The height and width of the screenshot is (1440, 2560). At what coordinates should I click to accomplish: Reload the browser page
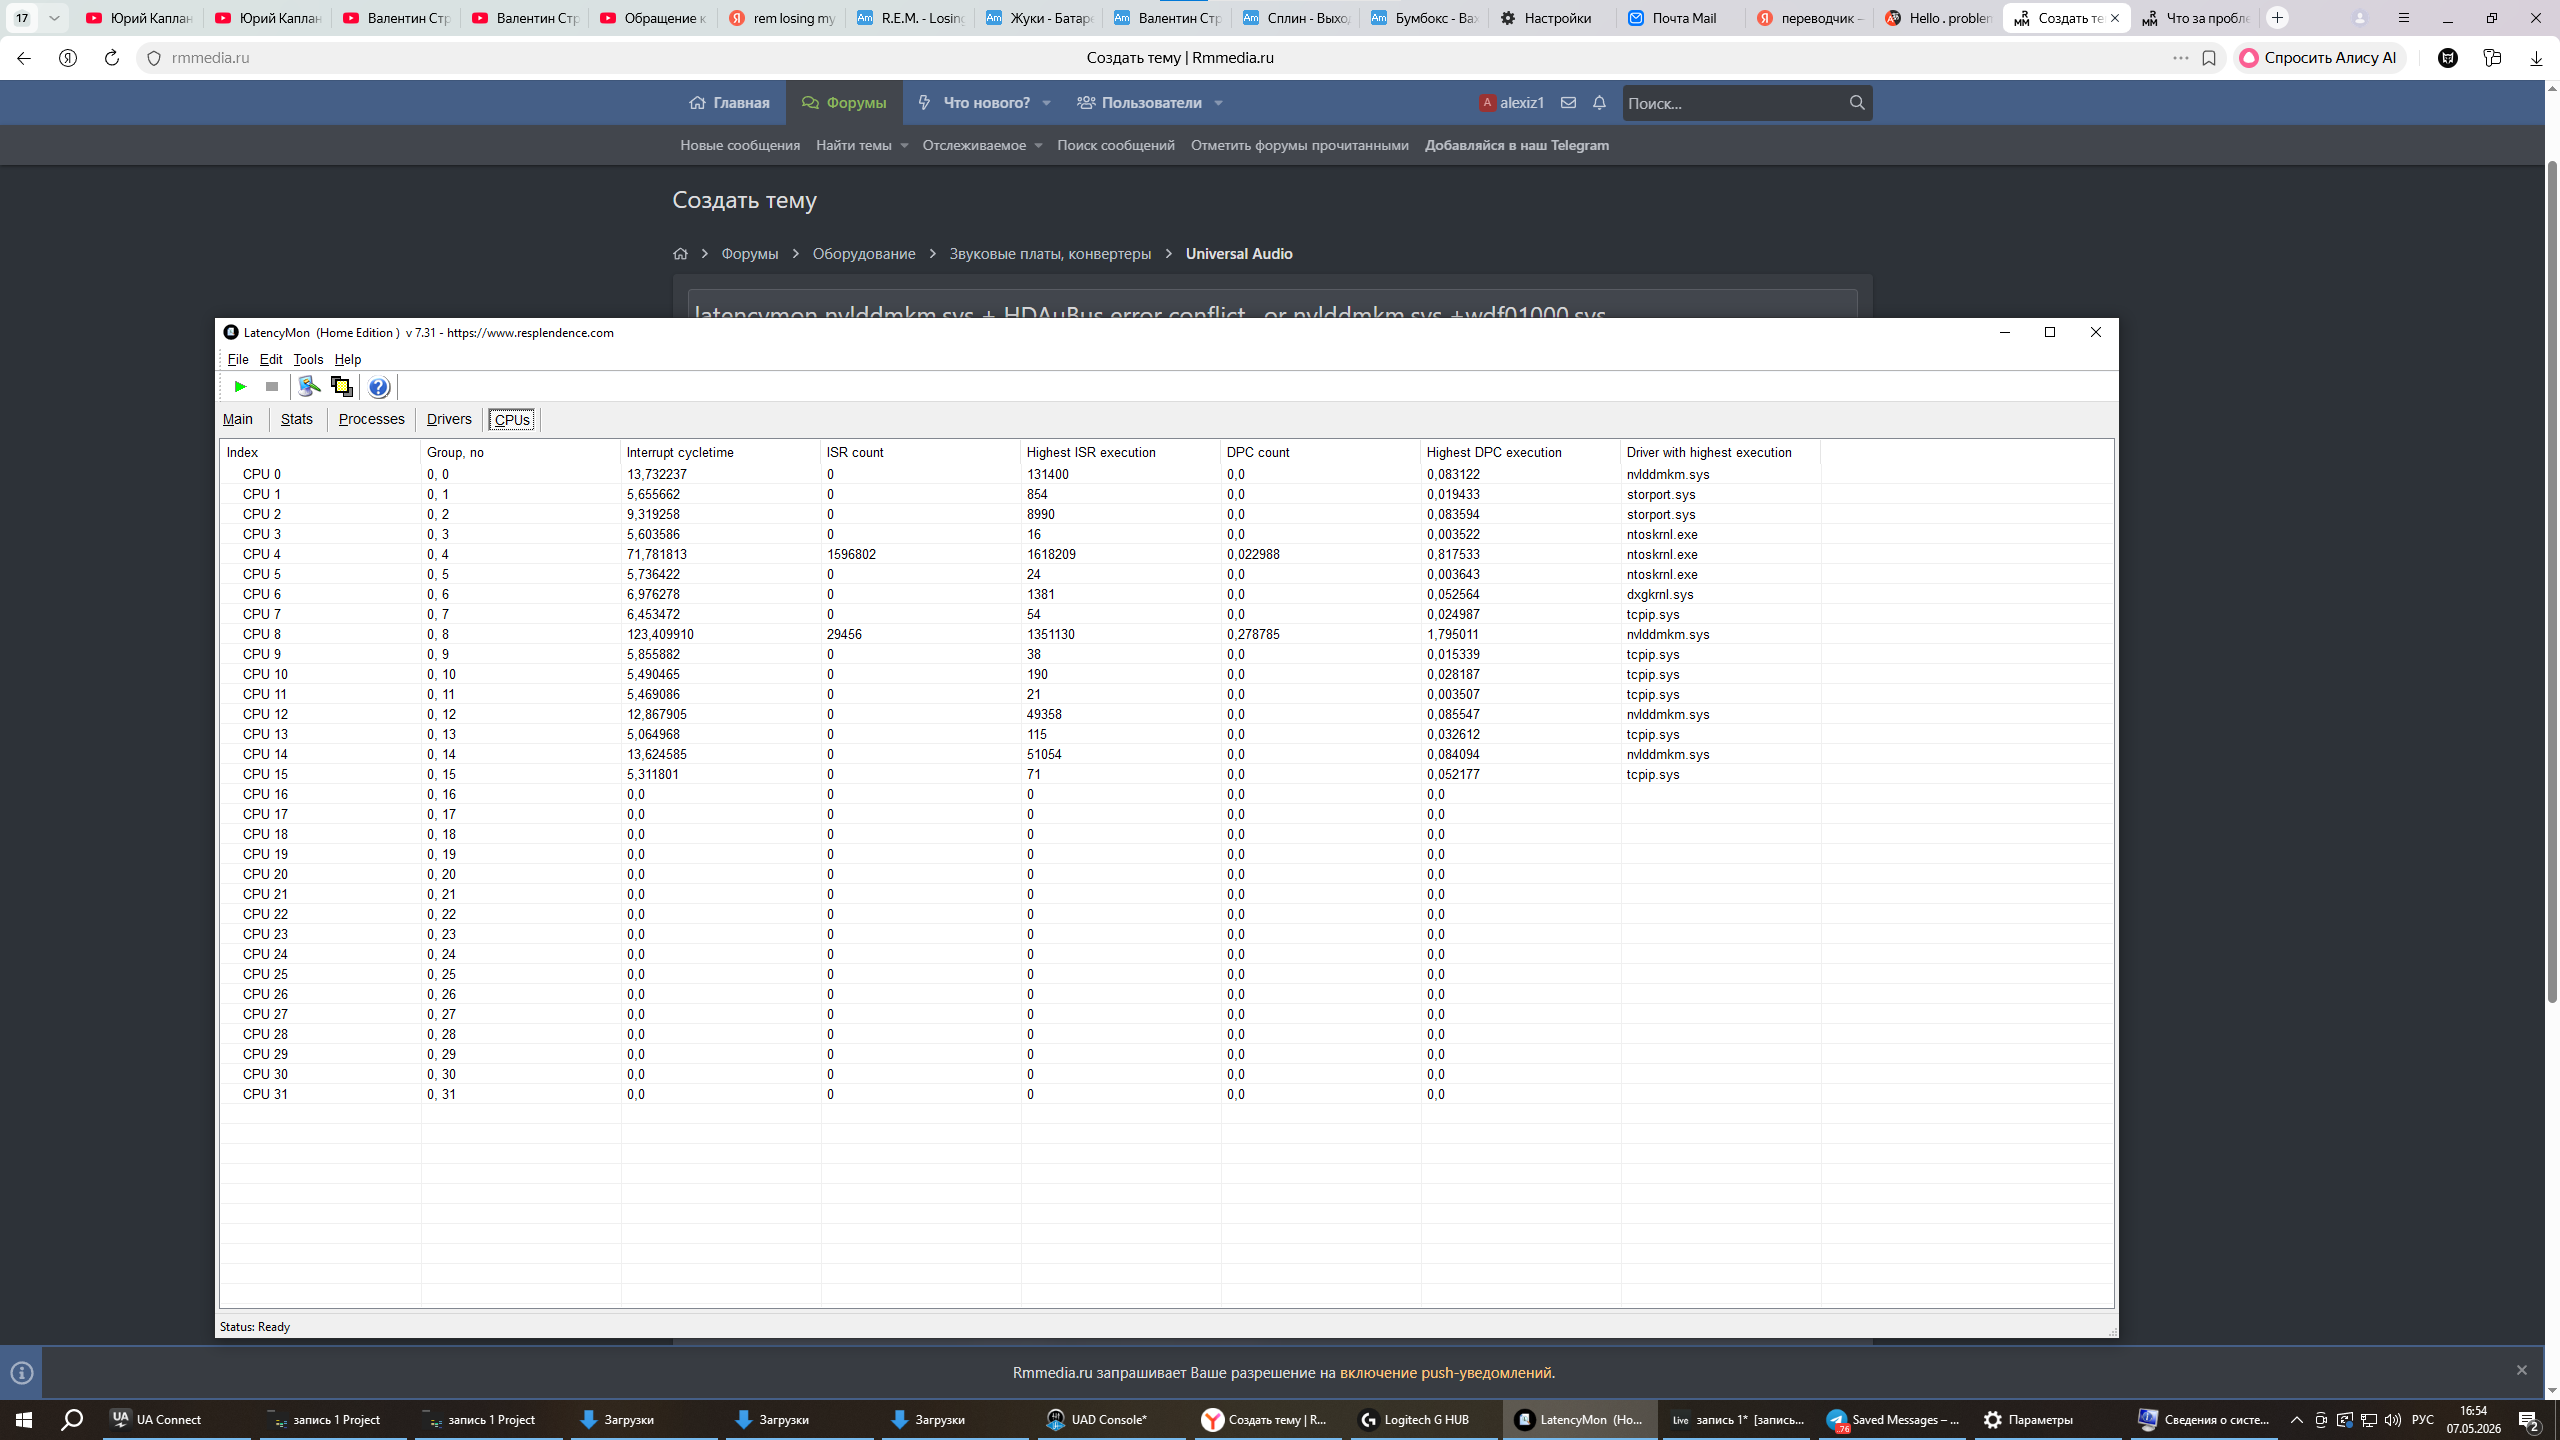112,58
